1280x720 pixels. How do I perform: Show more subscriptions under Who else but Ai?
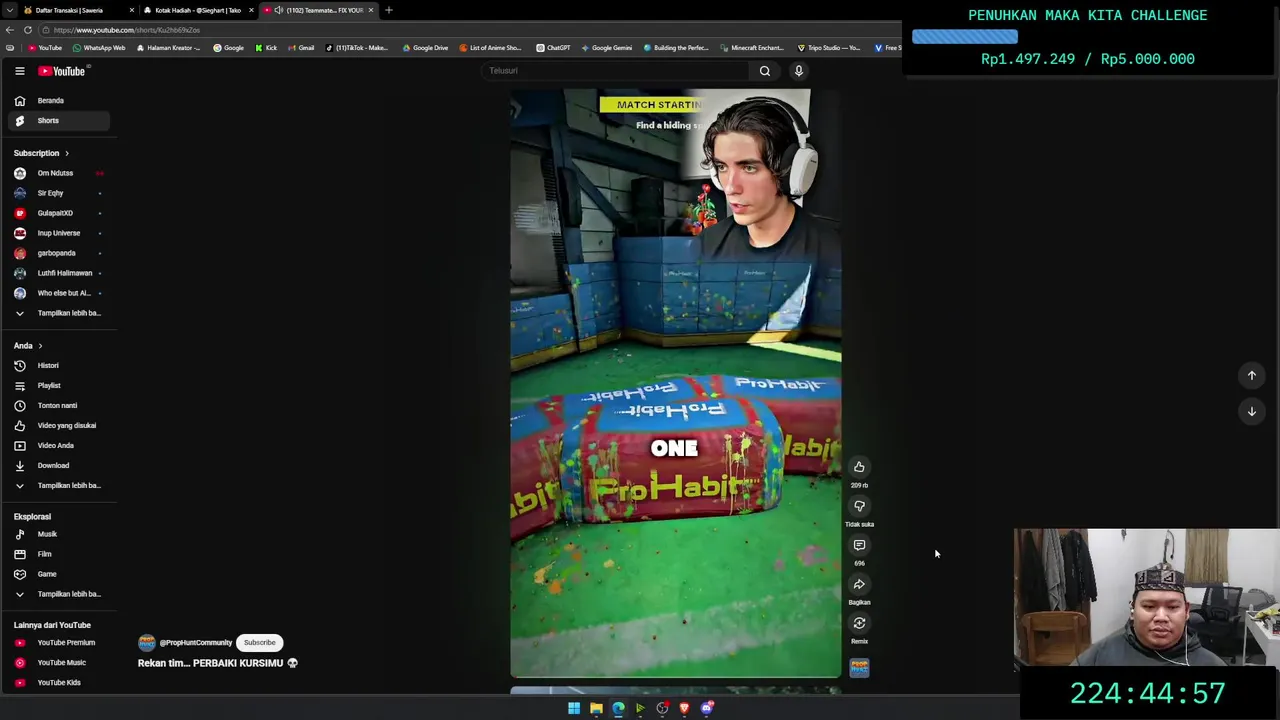[x=59, y=313]
